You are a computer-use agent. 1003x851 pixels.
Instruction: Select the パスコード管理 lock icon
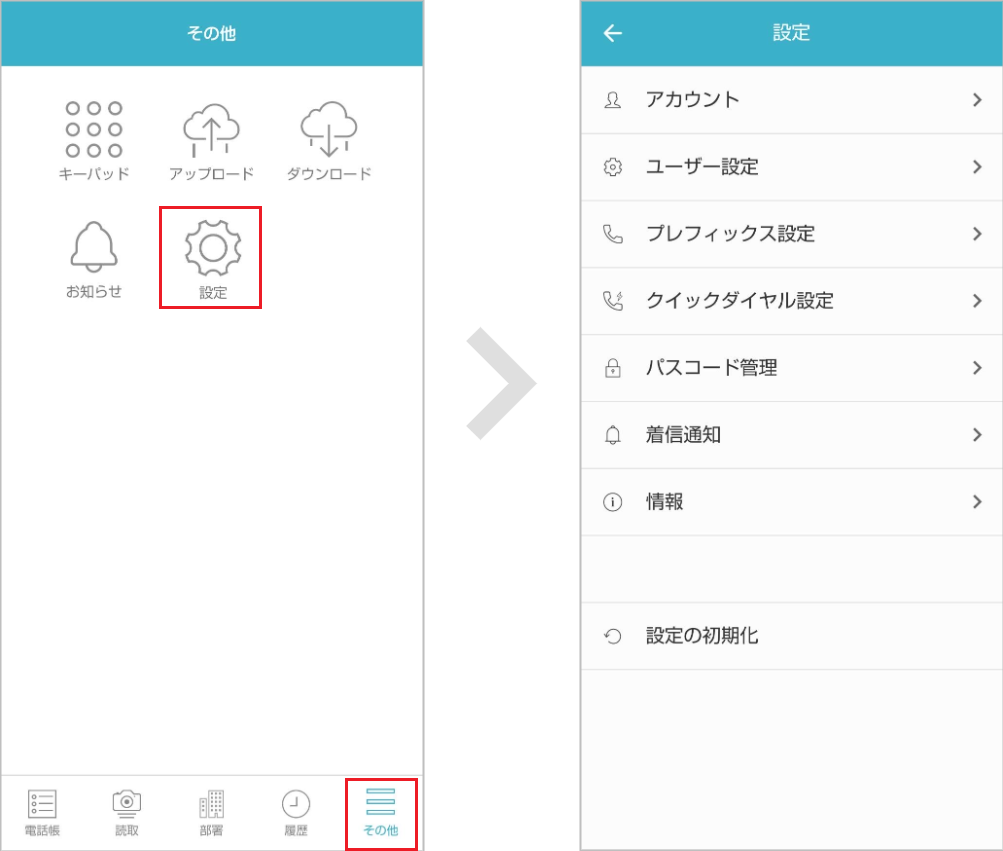click(x=613, y=367)
